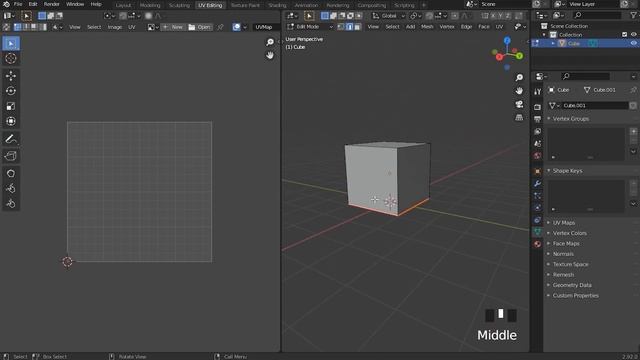Click Cube.001 mesh name field
The height and width of the screenshot is (360, 640).
pyautogui.click(x=595, y=106)
